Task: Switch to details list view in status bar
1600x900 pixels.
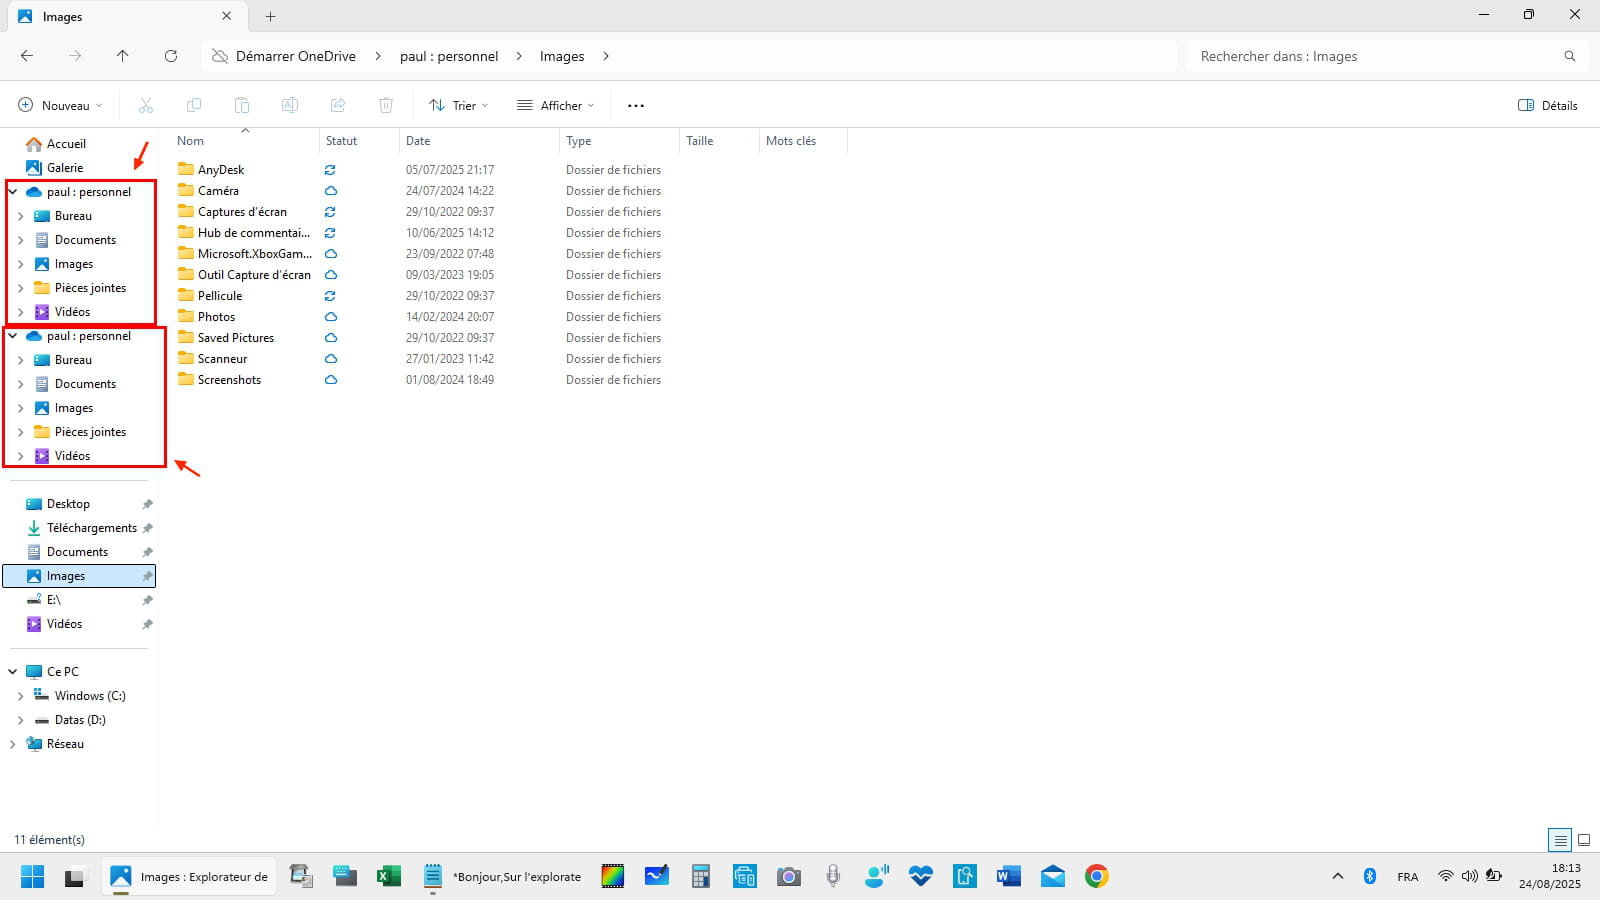Action: coord(1560,840)
